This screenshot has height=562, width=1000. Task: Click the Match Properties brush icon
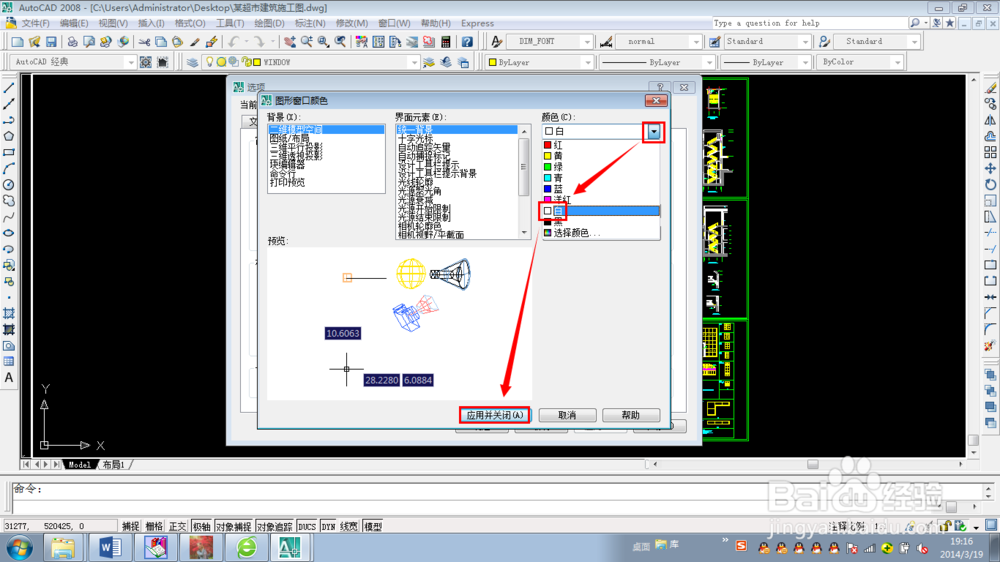(195, 41)
